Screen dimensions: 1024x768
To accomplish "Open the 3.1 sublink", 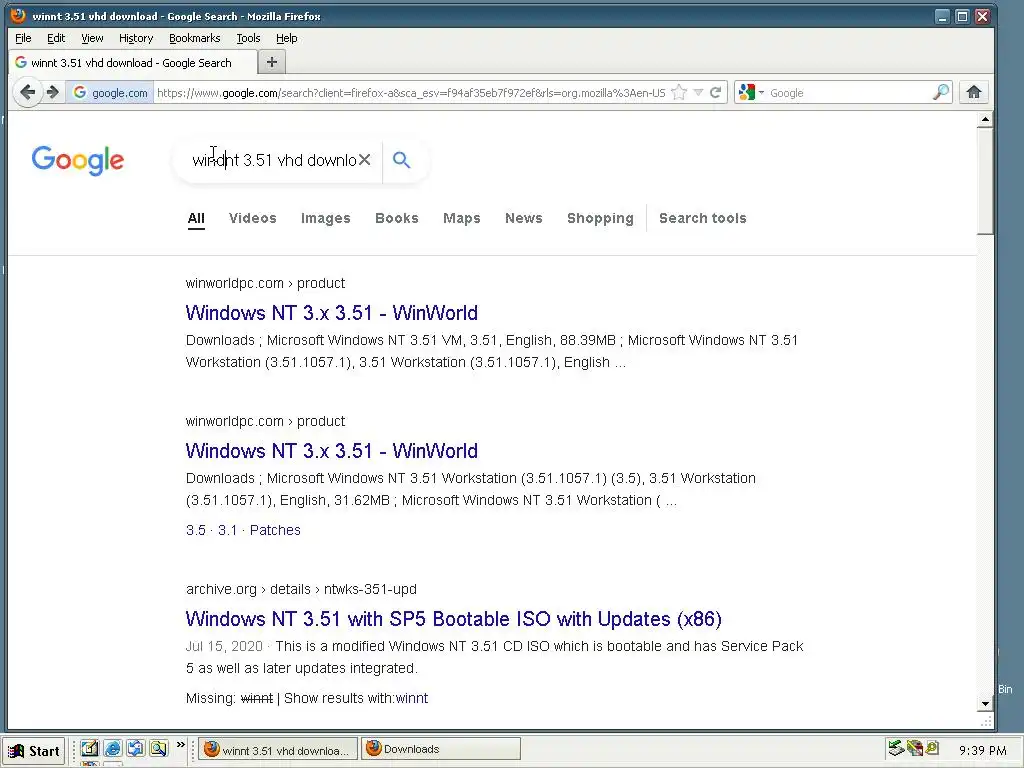I will click(227, 530).
